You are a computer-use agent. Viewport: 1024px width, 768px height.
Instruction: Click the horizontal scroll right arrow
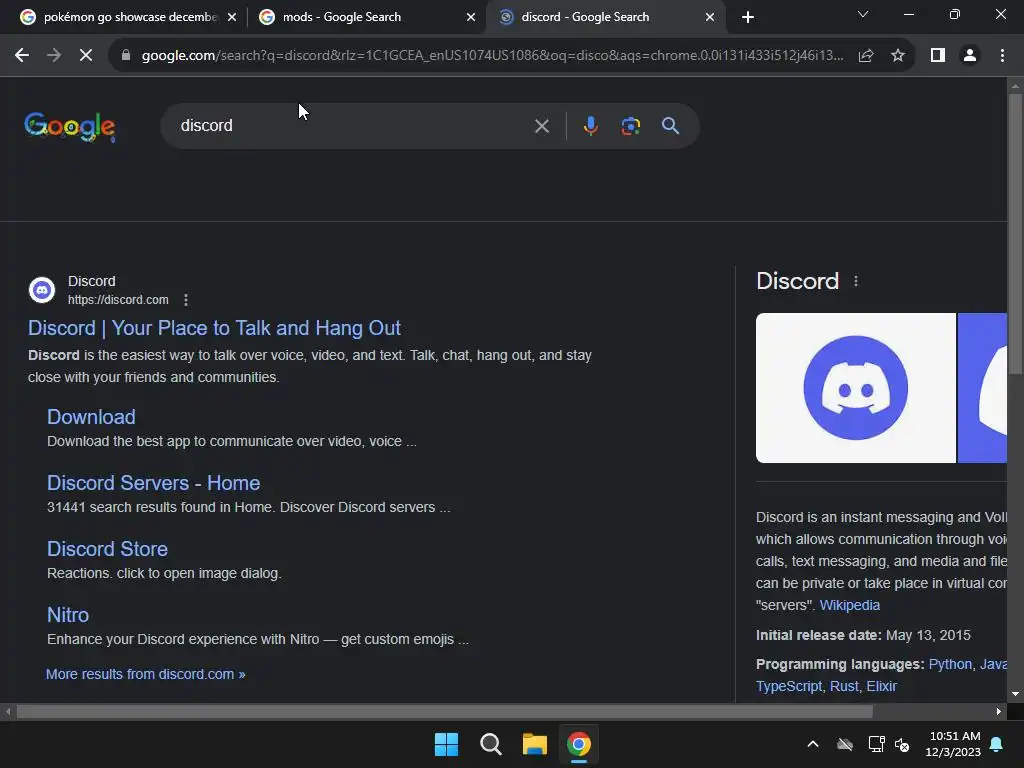click(x=999, y=712)
